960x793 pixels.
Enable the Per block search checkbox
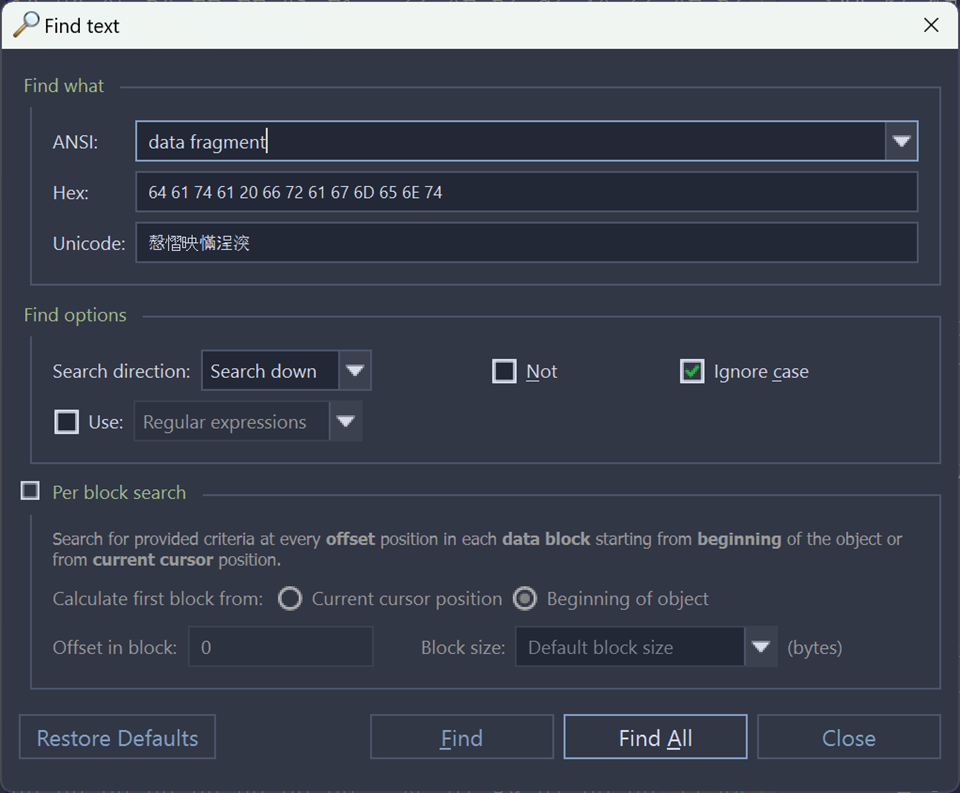(x=31, y=491)
